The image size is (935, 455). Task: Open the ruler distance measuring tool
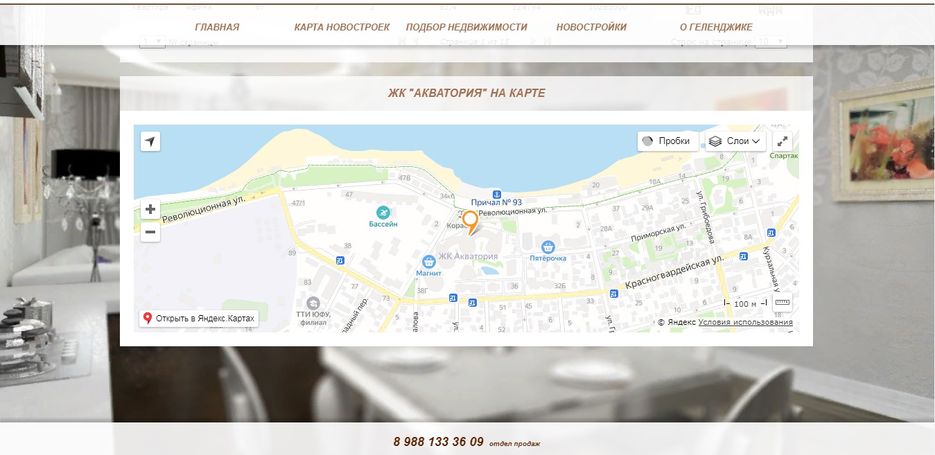click(782, 302)
